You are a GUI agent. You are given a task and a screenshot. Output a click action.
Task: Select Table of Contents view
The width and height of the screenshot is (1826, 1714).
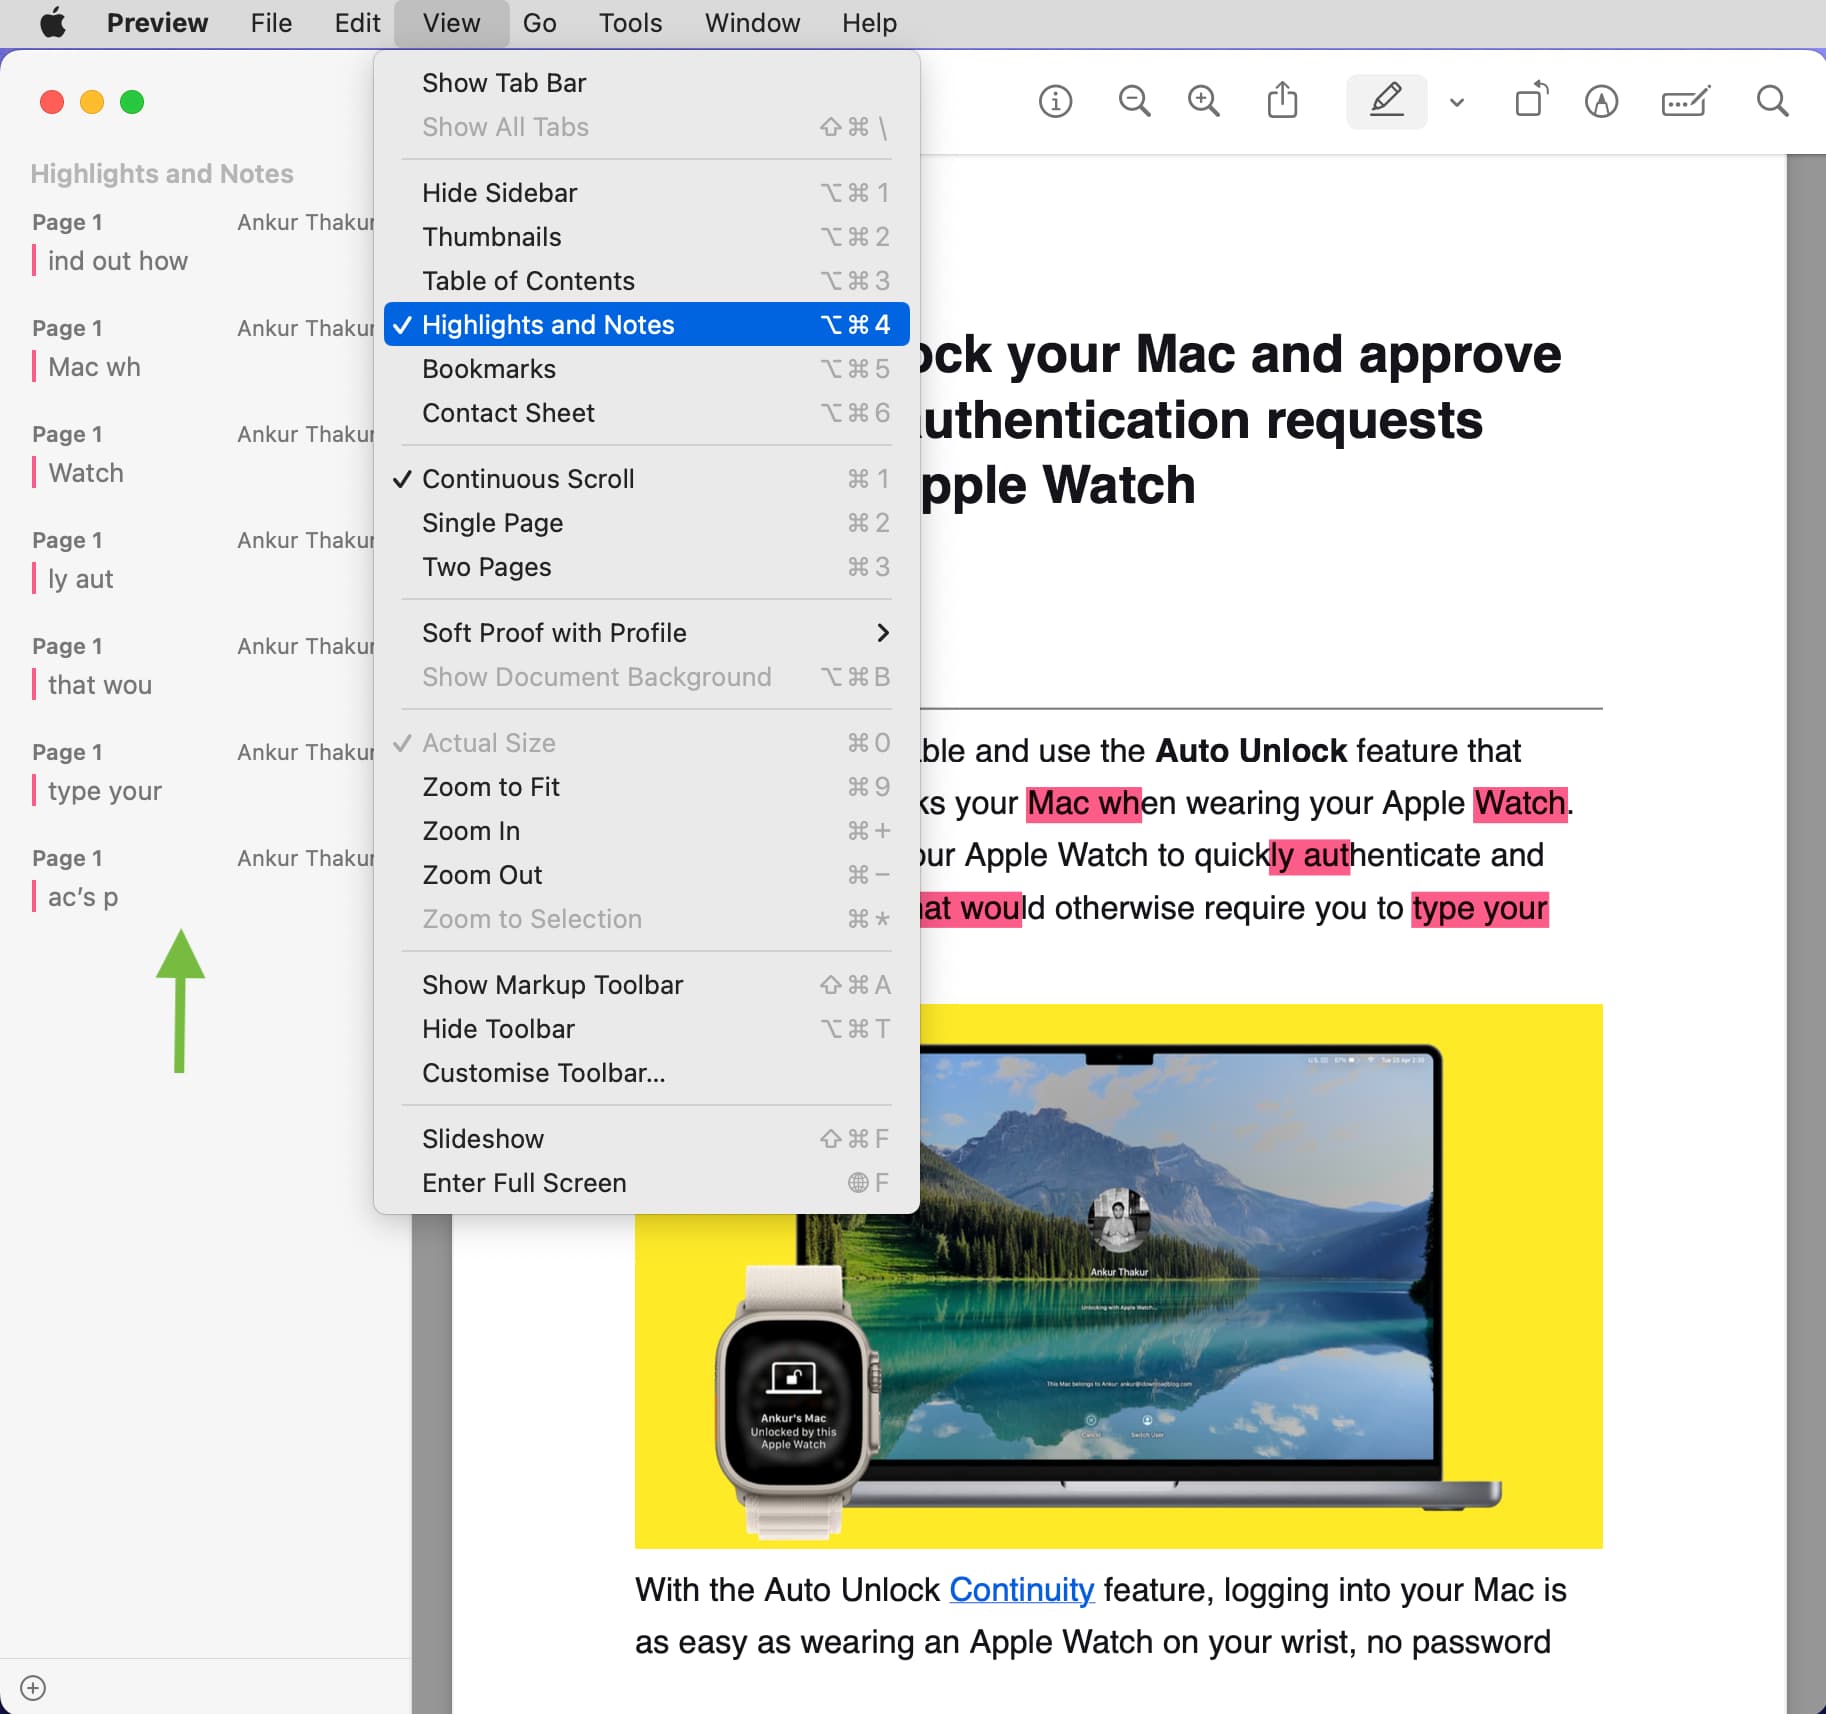(646, 281)
